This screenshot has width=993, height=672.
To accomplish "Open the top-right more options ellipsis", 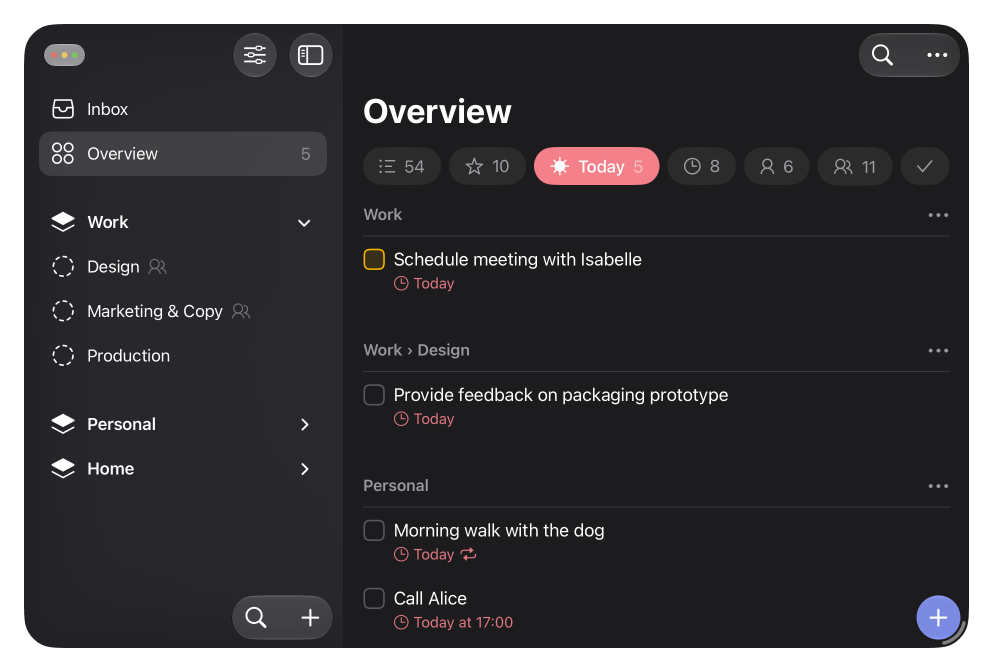I will 937,55.
